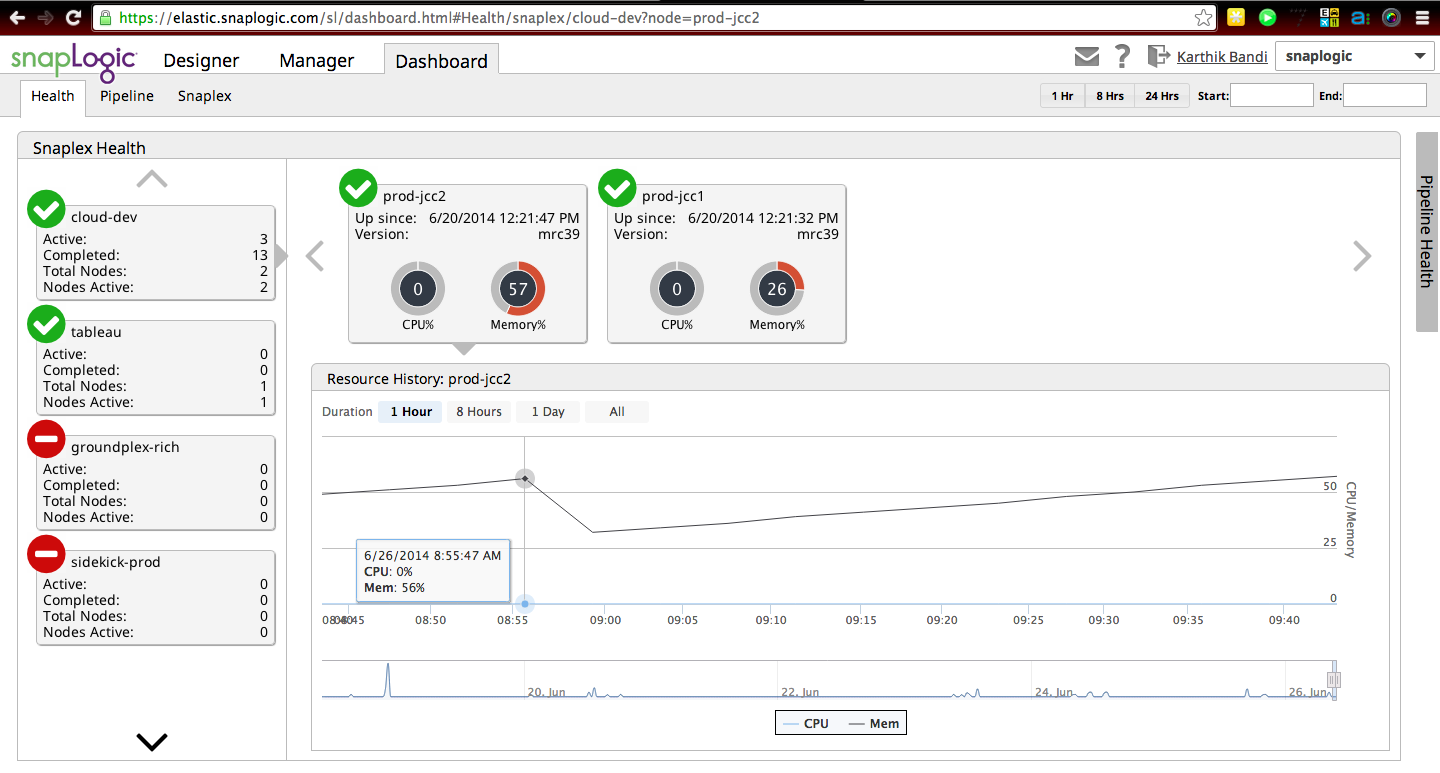Open the mail notifications icon

1086,56
